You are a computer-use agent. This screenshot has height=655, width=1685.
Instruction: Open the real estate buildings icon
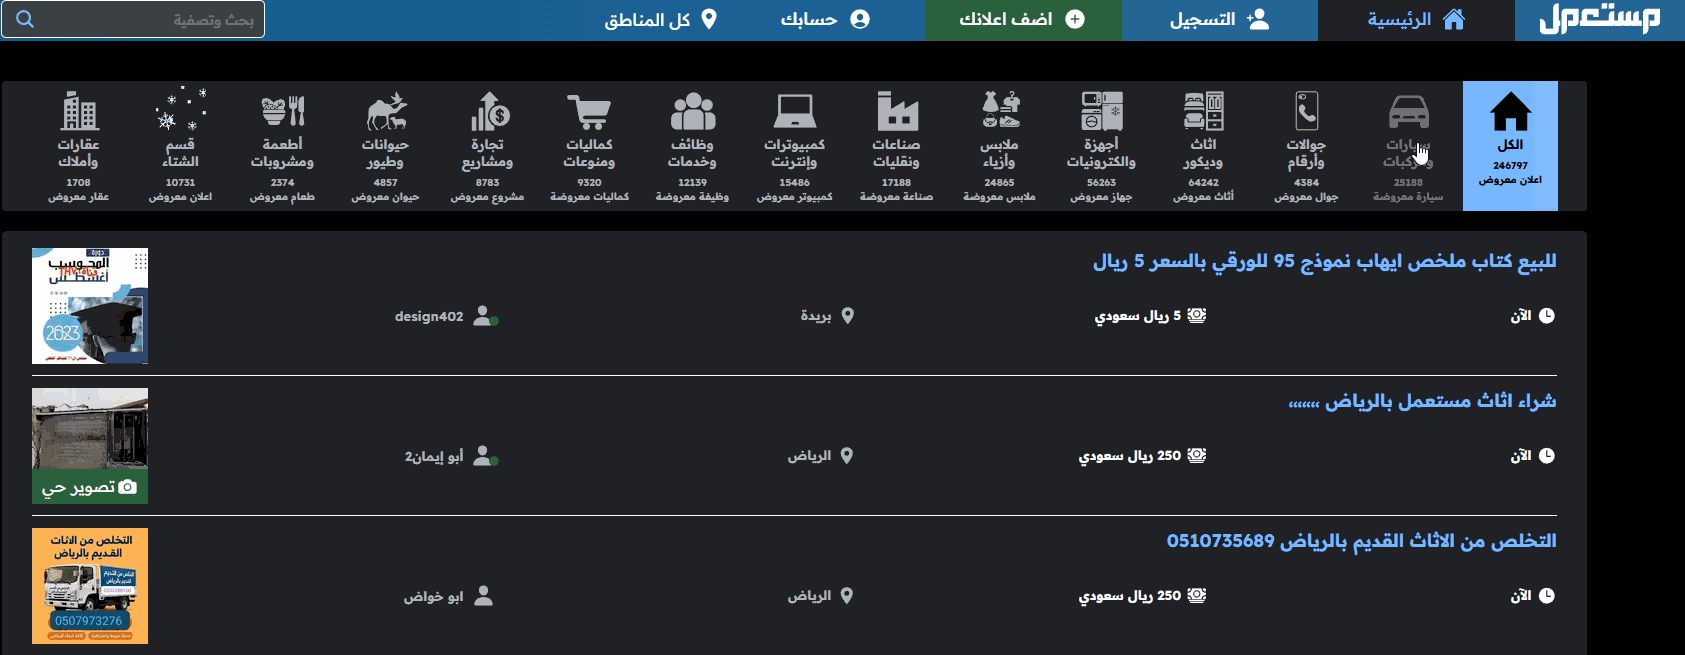[x=79, y=111]
